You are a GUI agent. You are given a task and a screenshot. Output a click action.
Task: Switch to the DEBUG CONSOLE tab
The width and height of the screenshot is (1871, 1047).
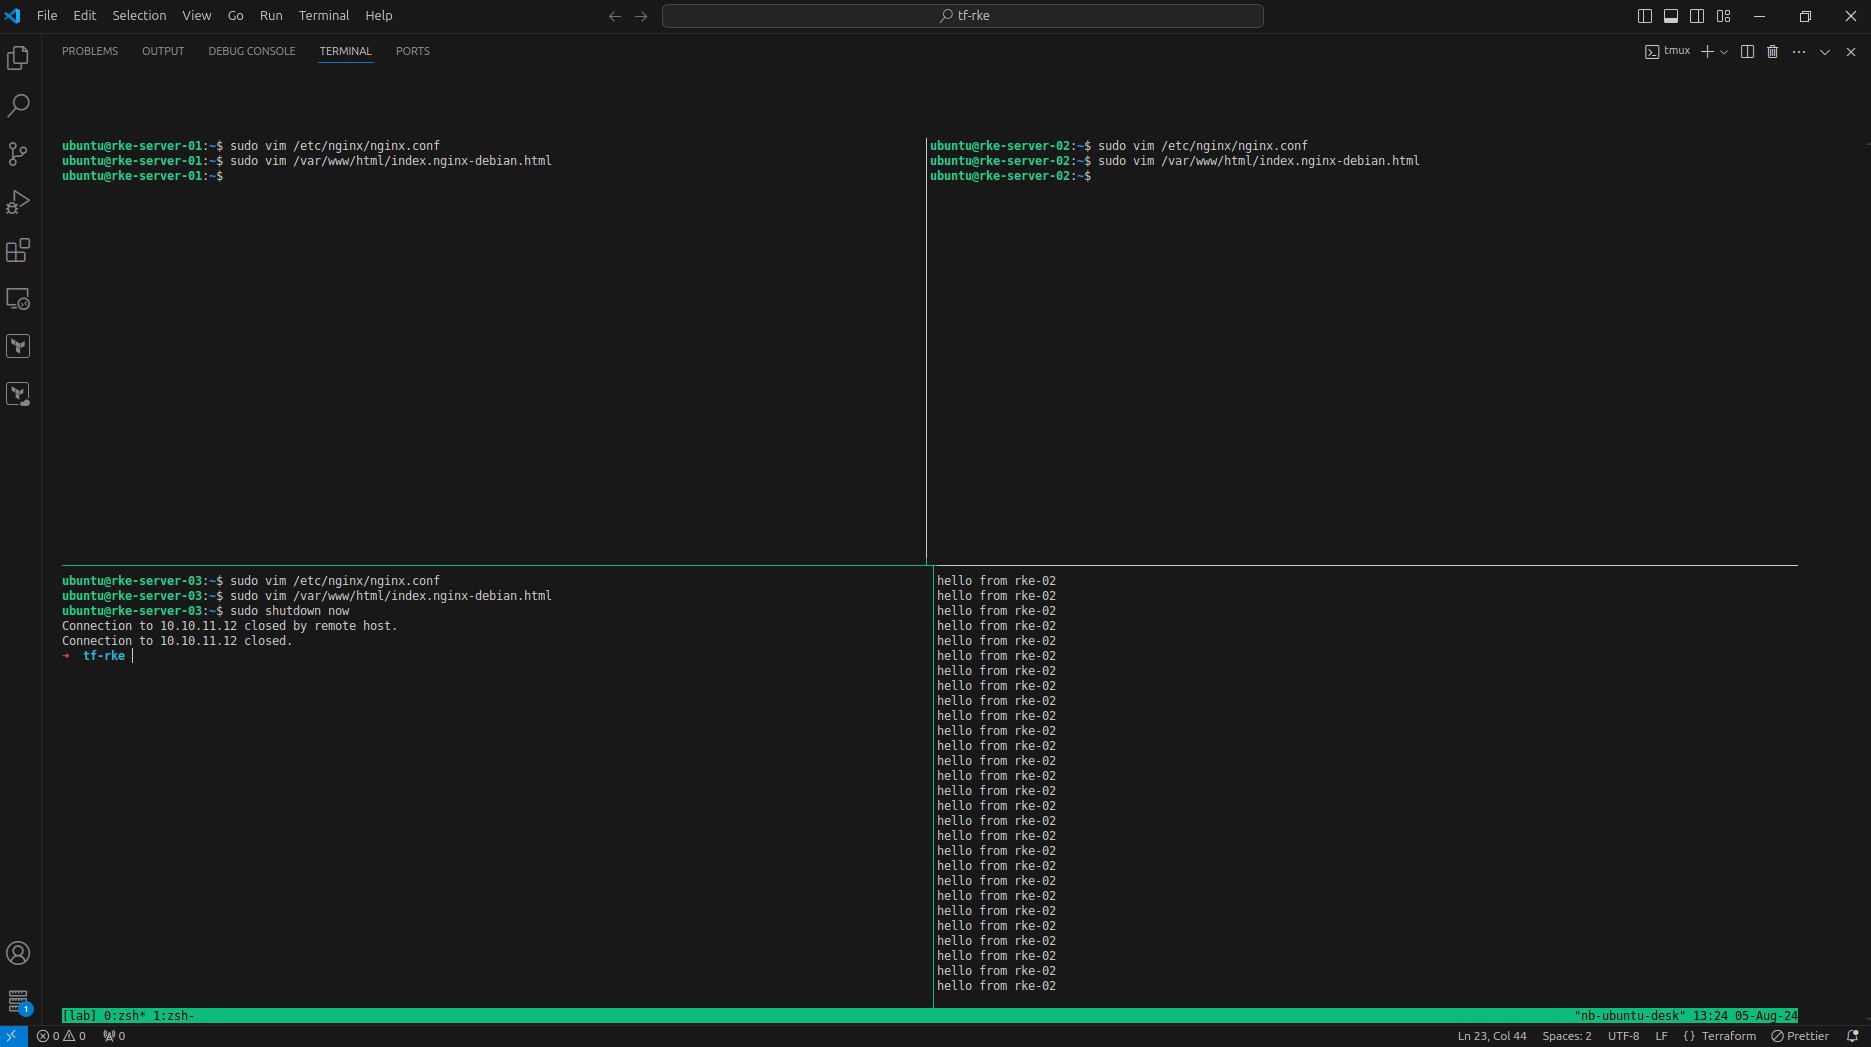(252, 51)
